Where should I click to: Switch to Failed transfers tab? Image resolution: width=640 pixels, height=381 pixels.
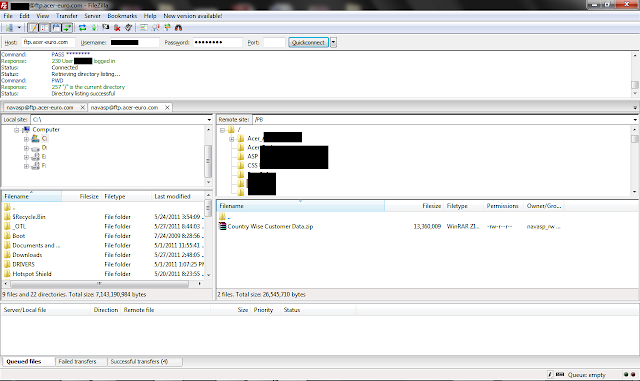click(x=78, y=361)
